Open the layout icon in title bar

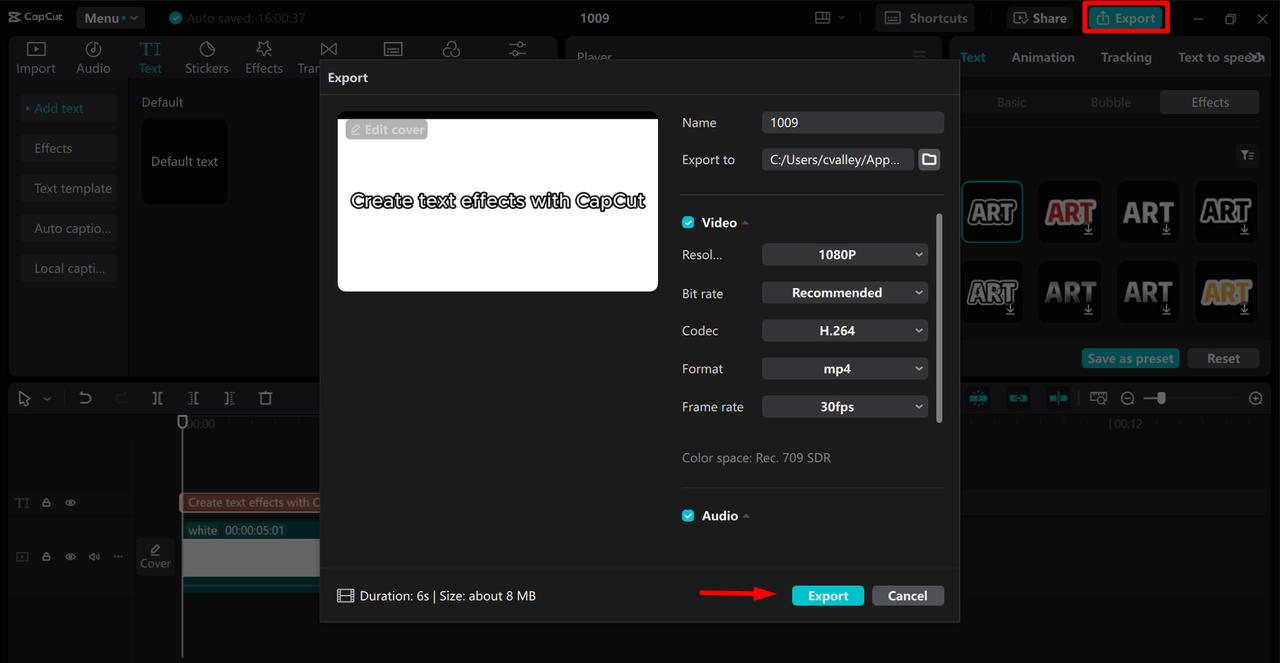[x=823, y=18]
